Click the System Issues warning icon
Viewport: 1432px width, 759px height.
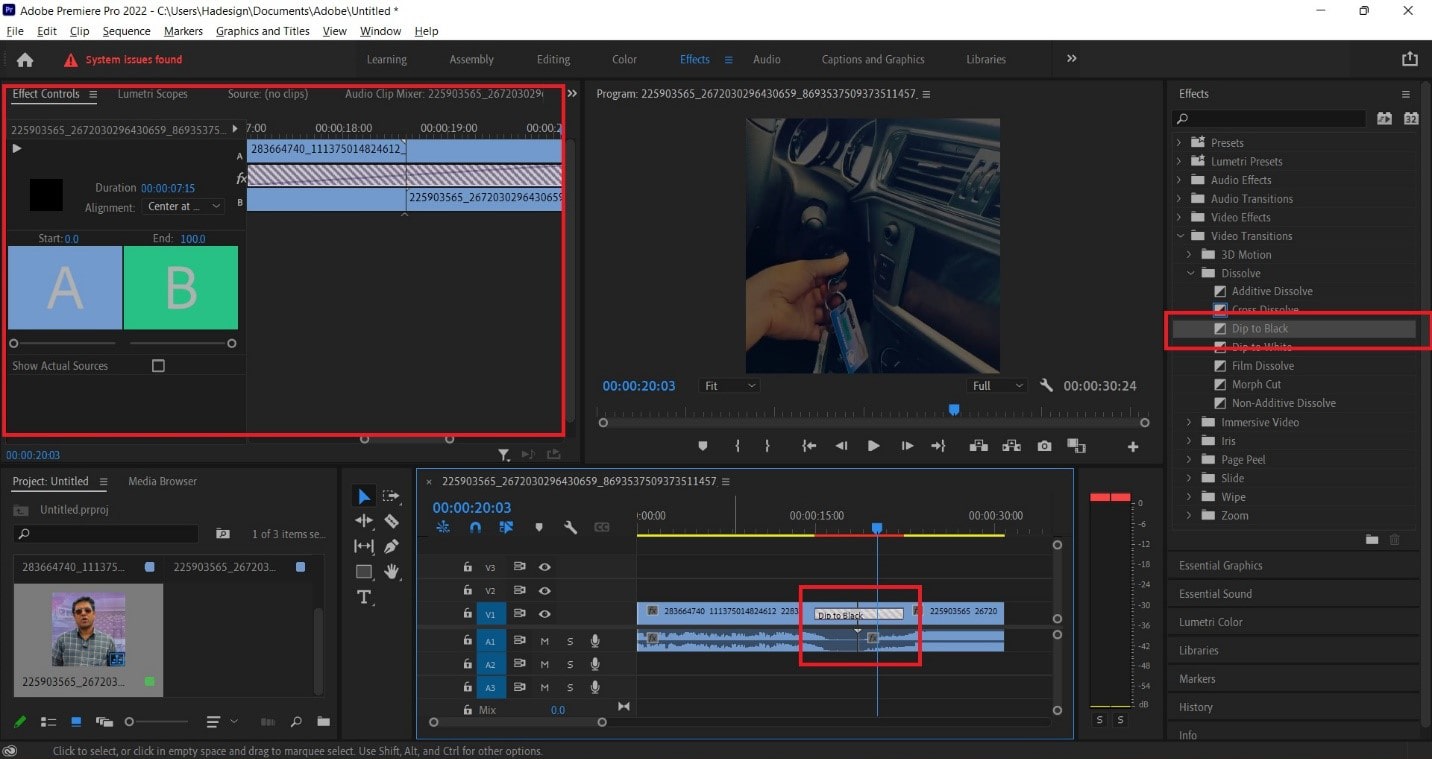click(x=70, y=60)
